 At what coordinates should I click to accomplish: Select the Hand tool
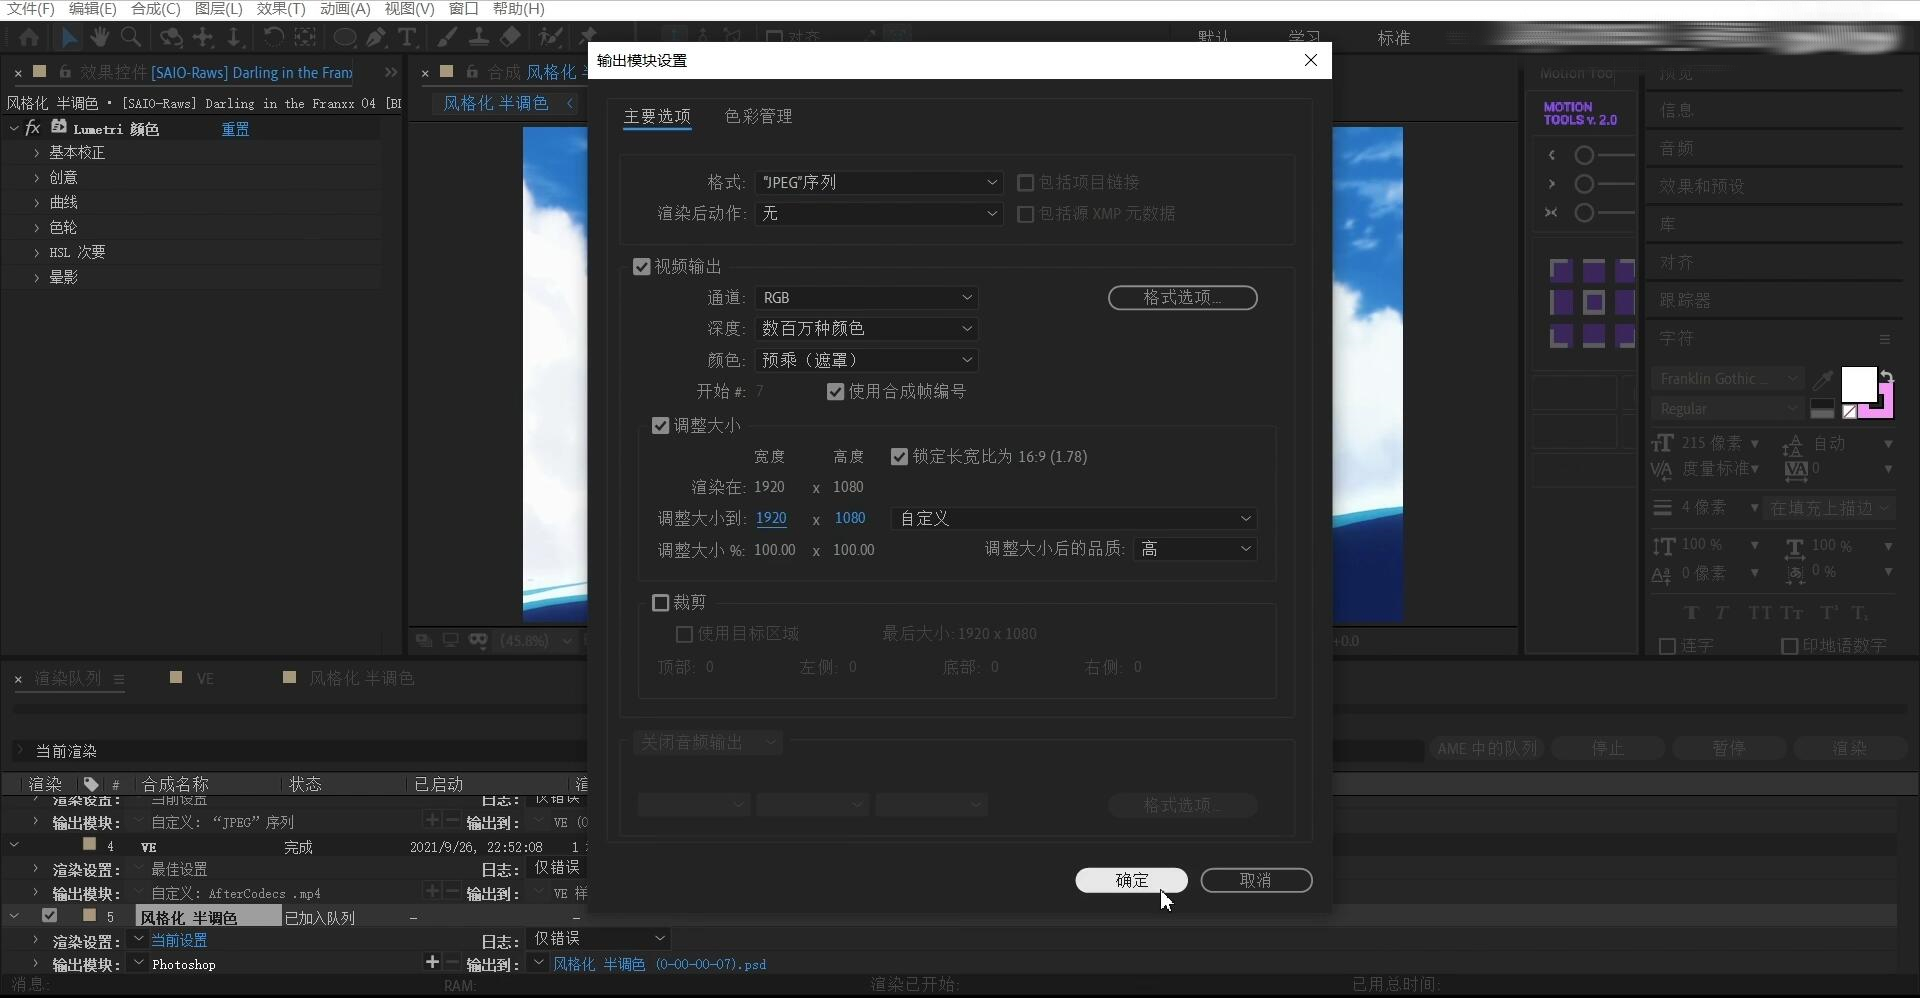(99, 38)
